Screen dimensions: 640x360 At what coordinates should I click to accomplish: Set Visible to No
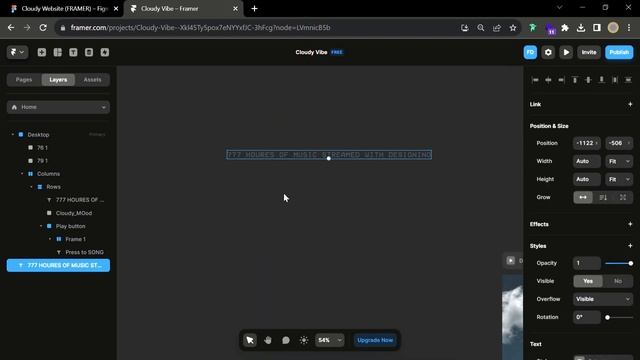tap(618, 281)
